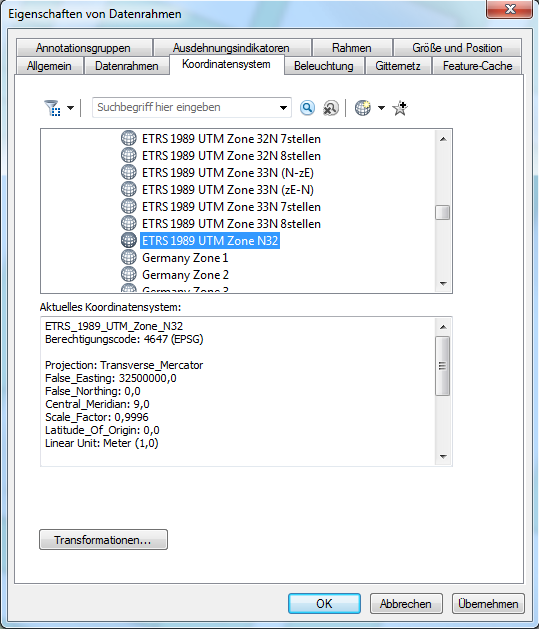Select ETRS 1989 UTM Zone 32N 7stellen
Viewport: 539px width, 629px height.
tap(231, 139)
